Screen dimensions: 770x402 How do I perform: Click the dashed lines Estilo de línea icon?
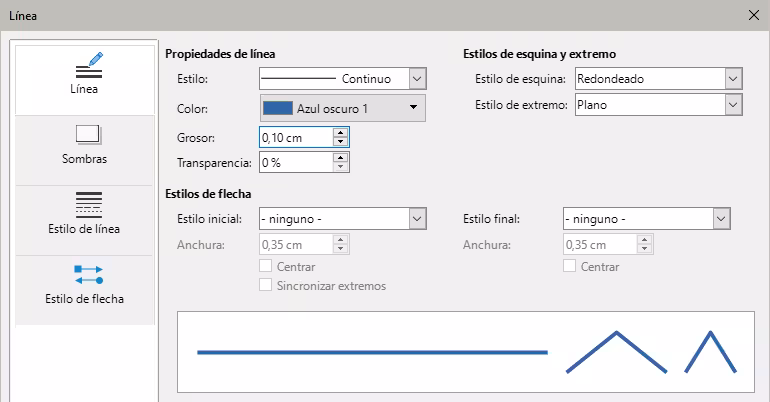pyautogui.click(x=89, y=205)
